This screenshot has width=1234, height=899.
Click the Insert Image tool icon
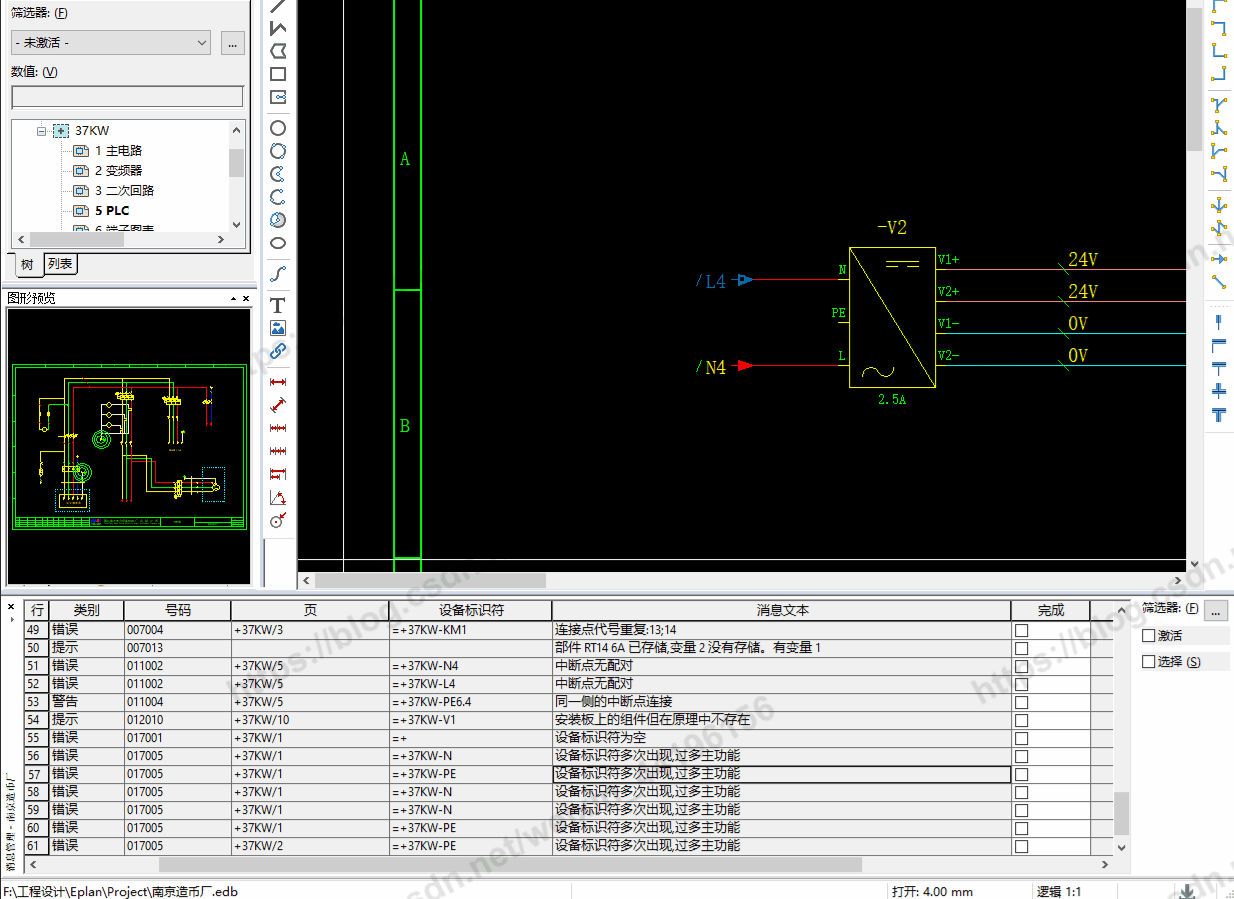(278, 328)
